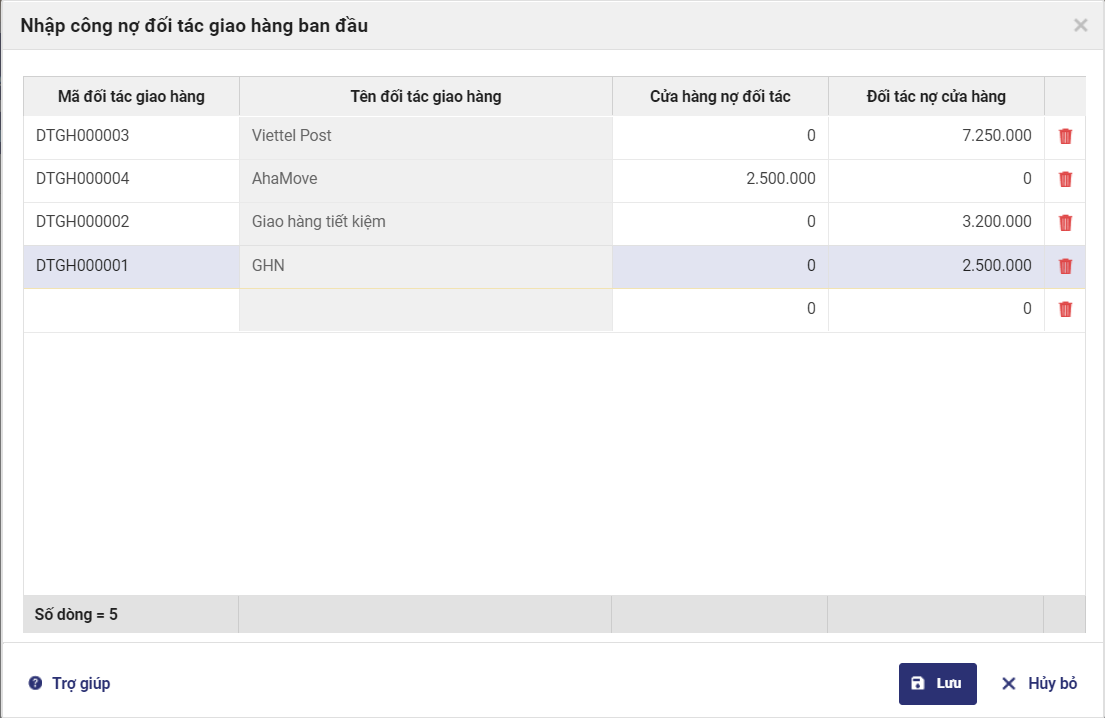
Task: Remove Giao hàng tiết kiệm row via trash icon
Action: (x=1065, y=222)
